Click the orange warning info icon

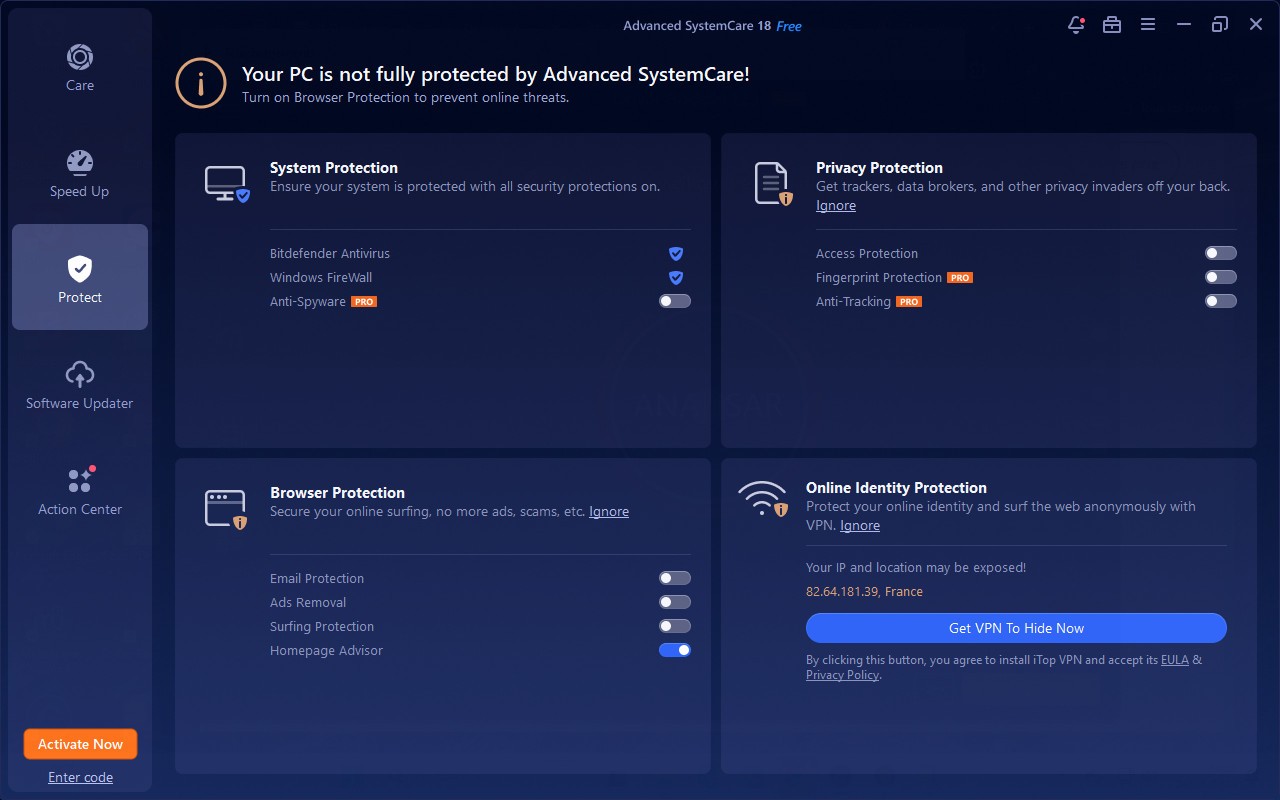[x=200, y=83]
